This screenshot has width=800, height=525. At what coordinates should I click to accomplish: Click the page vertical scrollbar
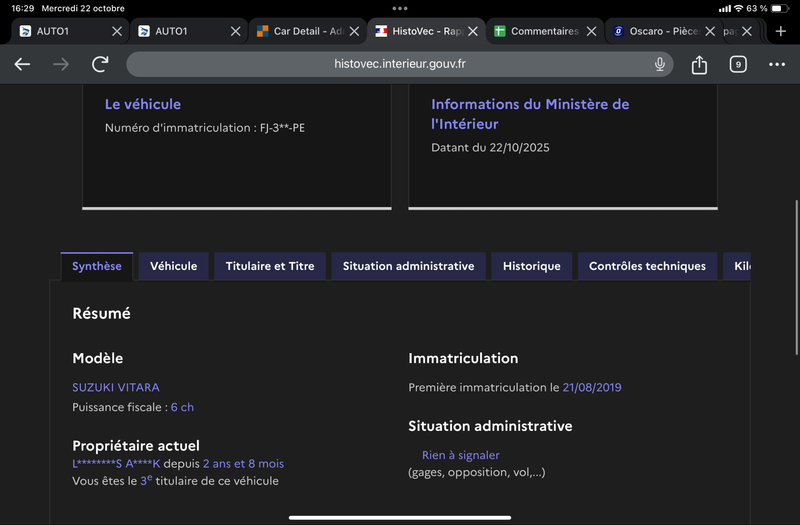coord(796,278)
